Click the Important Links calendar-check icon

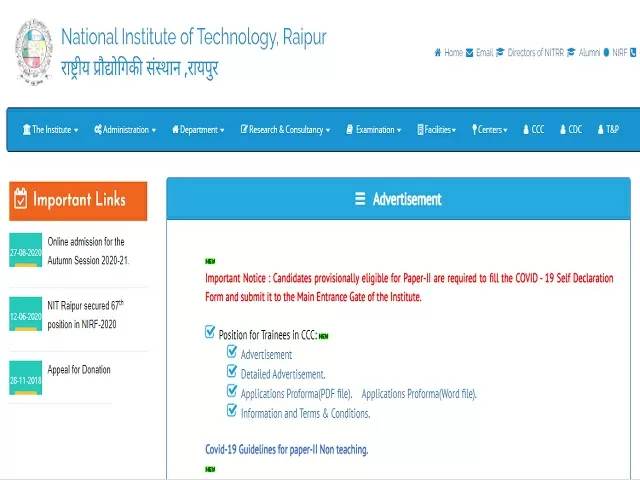pos(20,200)
